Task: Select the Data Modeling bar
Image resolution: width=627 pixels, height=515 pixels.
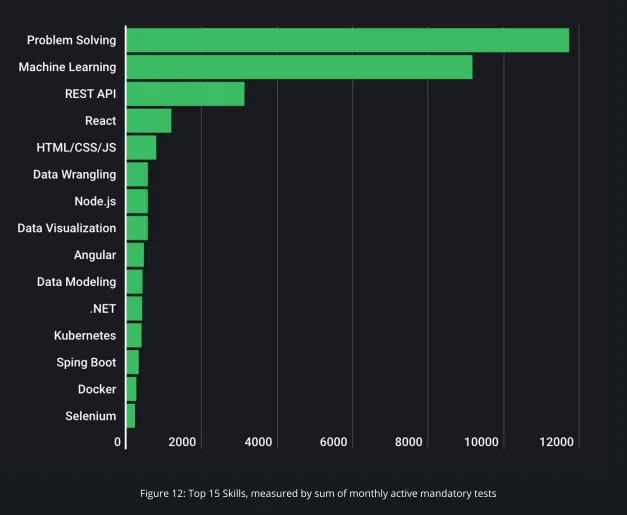Action: pyautogui.click(x=135, y=282)
